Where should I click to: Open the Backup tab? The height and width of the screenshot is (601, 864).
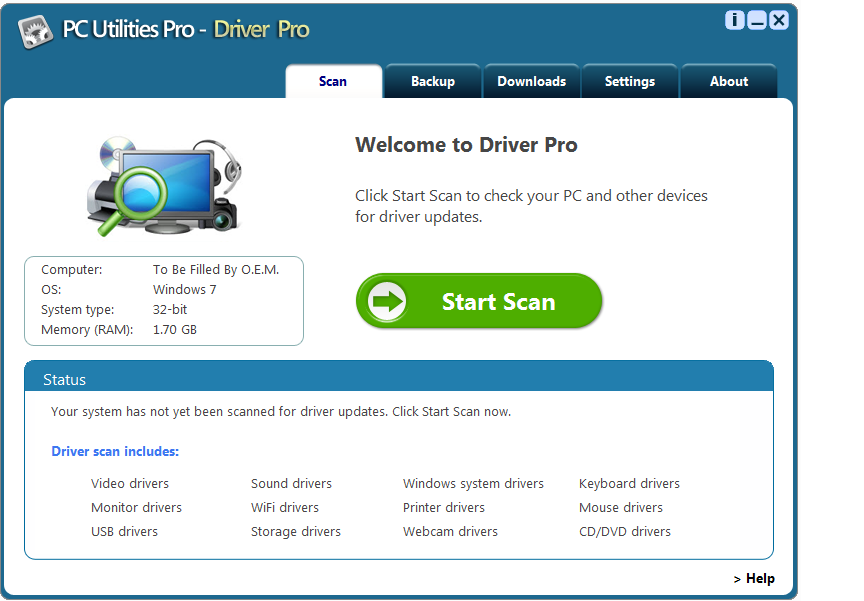pyautogui.click(x=433, y=82)
